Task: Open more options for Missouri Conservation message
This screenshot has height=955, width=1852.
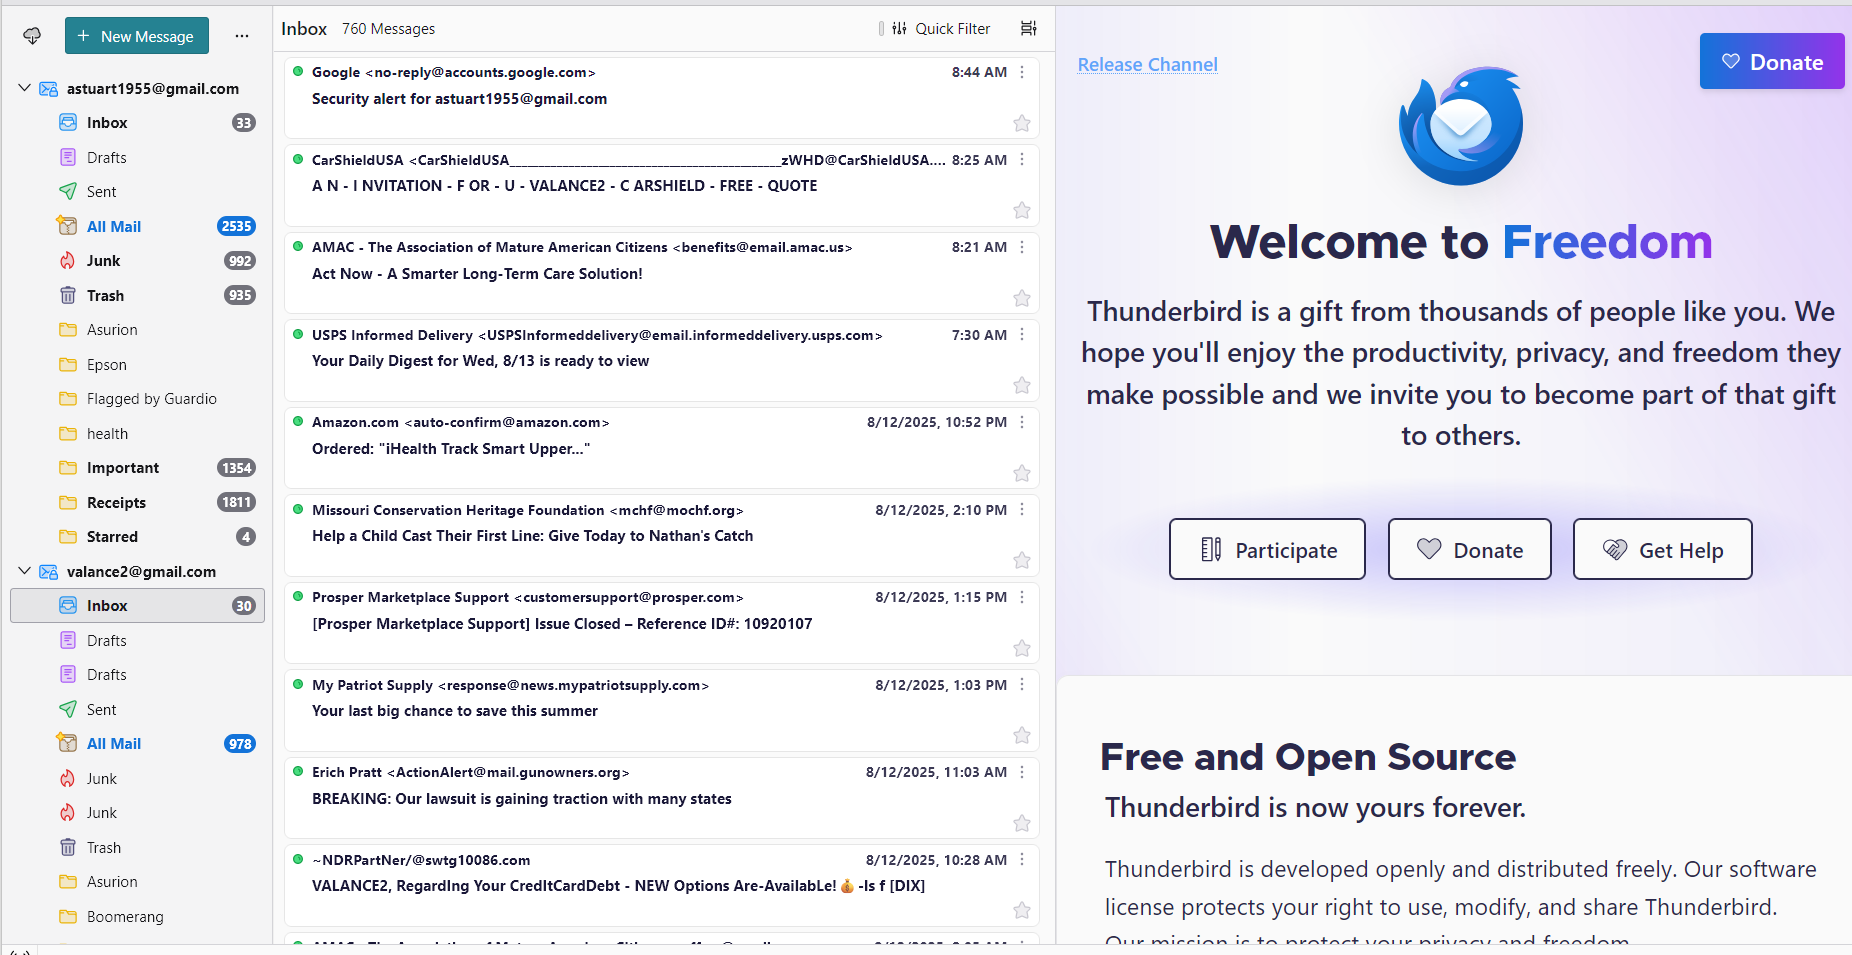Action: click(x=1022, y=510)
